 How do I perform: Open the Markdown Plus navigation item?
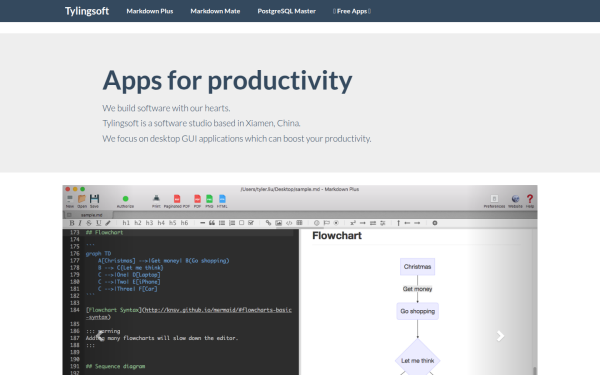(150, 11)
